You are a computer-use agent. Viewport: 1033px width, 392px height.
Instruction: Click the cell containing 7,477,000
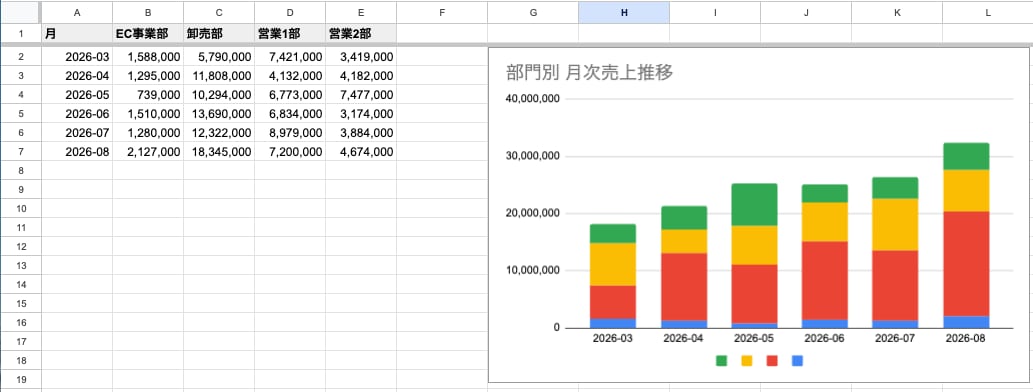point(362,96)
